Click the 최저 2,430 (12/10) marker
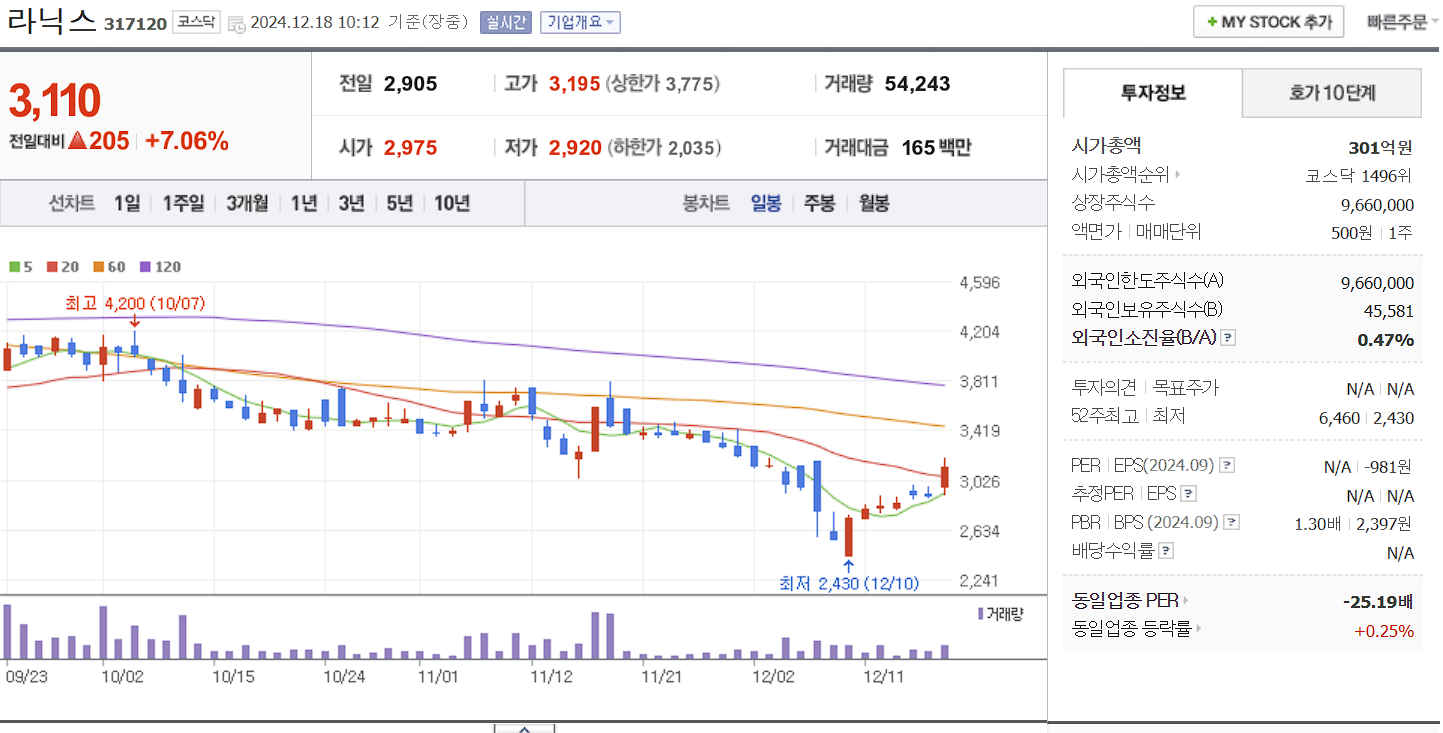 [848, 582]
